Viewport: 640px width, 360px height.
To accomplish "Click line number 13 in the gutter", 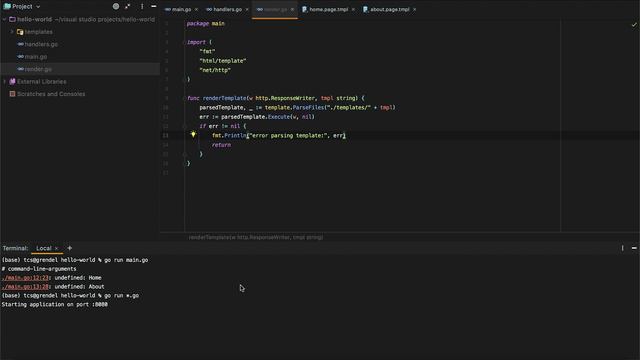I will pyautogui.click(x=165, y=136).
